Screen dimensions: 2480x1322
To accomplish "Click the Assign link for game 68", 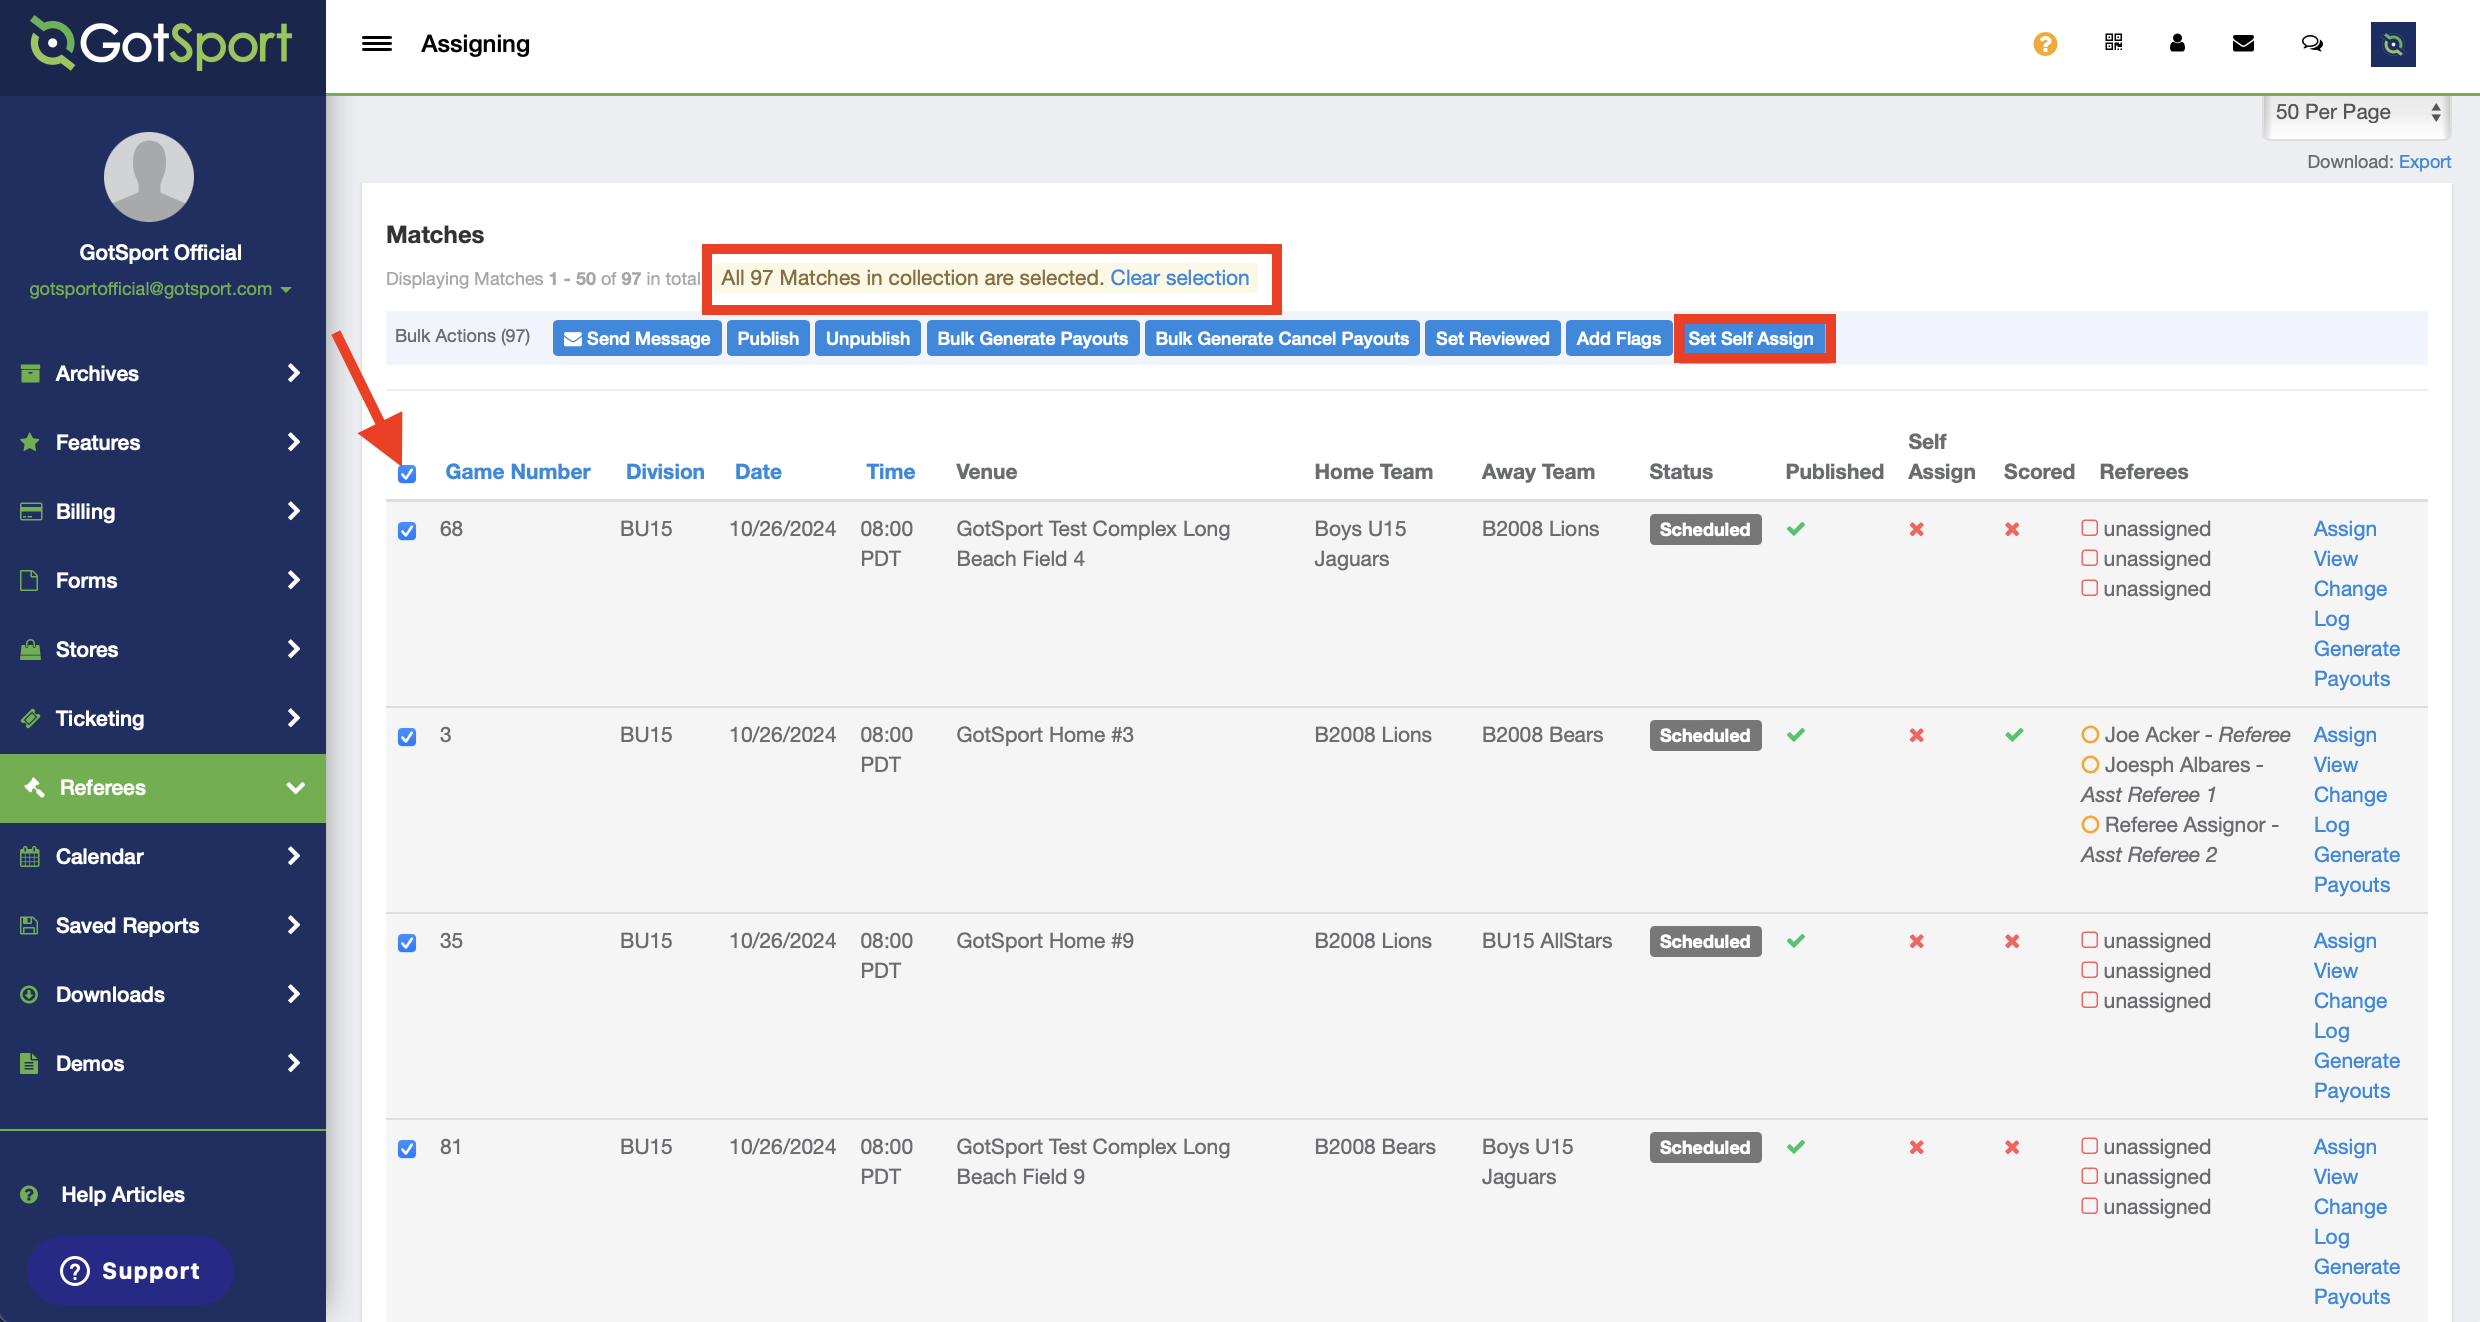I will point(2344,529).
